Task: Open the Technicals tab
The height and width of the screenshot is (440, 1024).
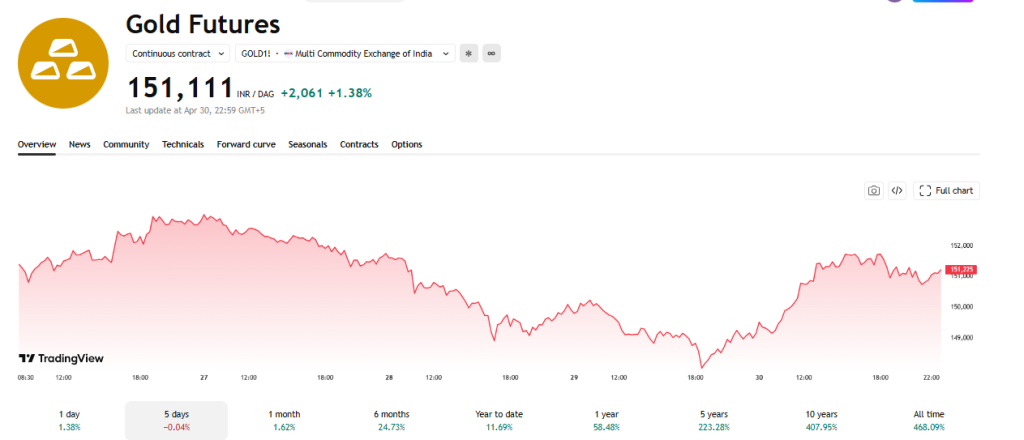Action: 183,144
